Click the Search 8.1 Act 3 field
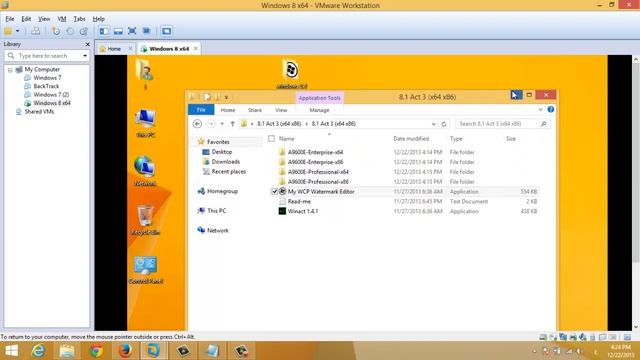Screen dimensions: 640x360 coord(502,124)
